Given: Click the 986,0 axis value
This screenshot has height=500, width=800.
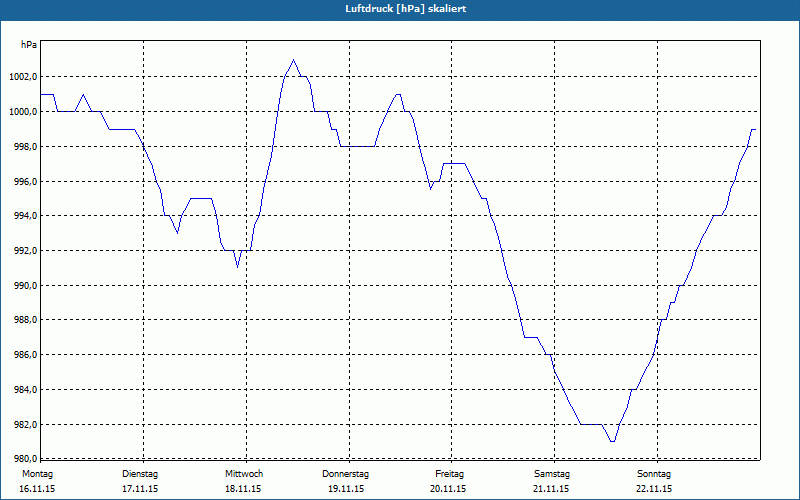Looking at the screenshot, I should pos(25,355).
